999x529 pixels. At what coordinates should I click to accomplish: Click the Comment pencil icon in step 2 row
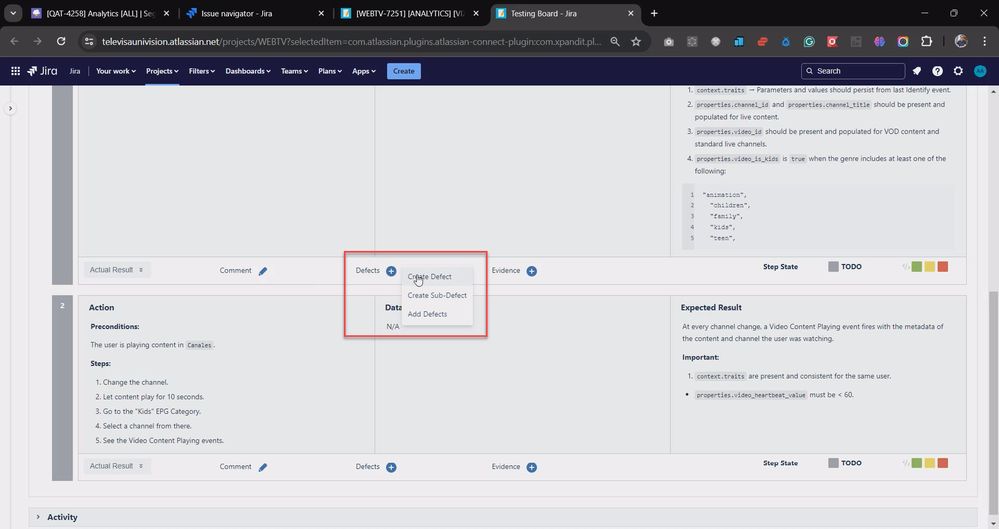pyautogui.click(x=263, y=467)
